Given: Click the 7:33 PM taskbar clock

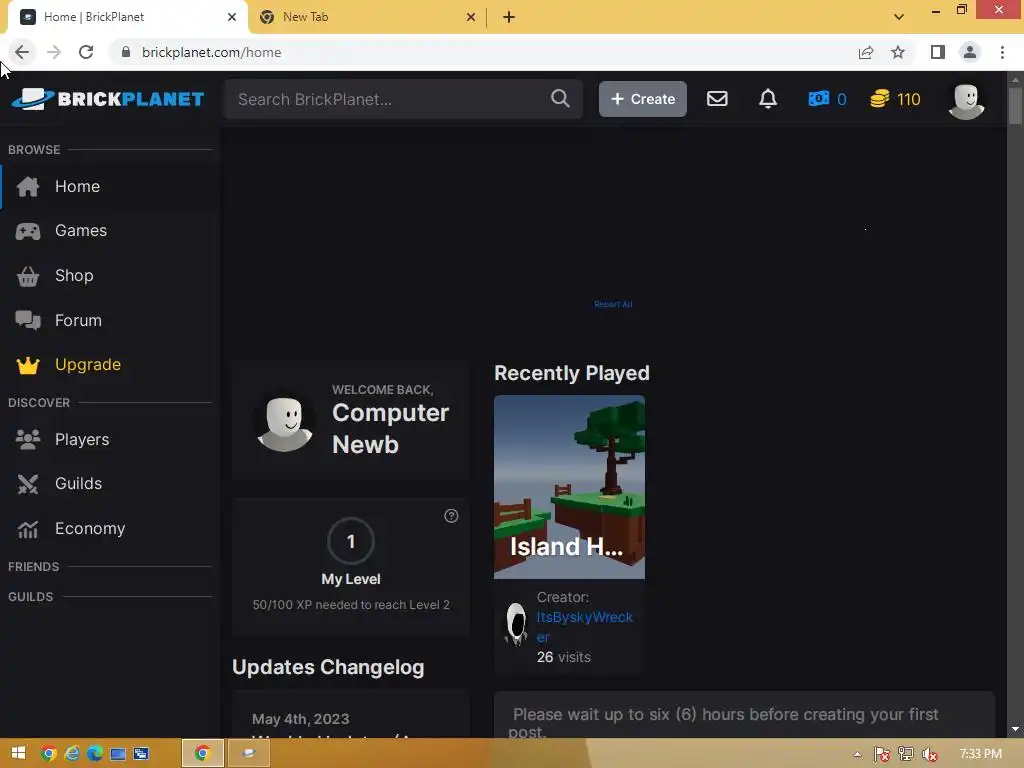Looking at the screenshot, I should pos(980,754).
